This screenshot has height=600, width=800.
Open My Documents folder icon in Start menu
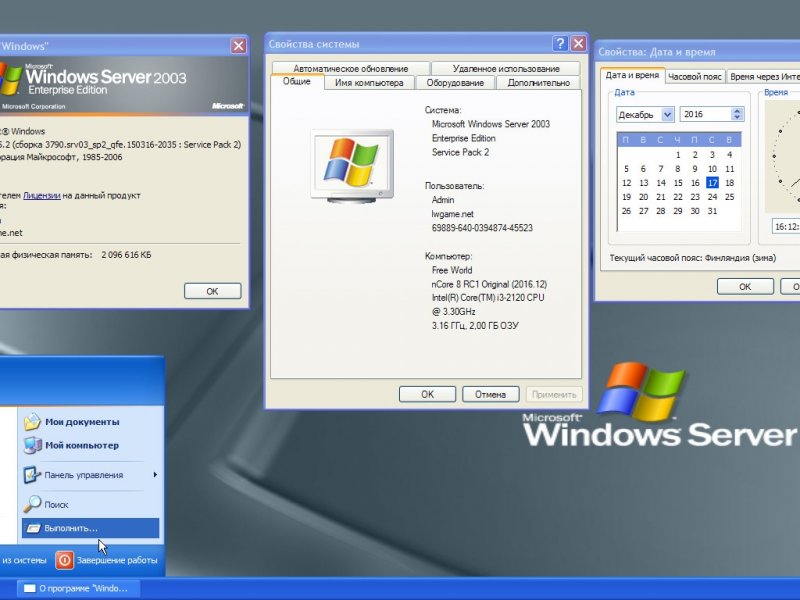click(32, 421)
